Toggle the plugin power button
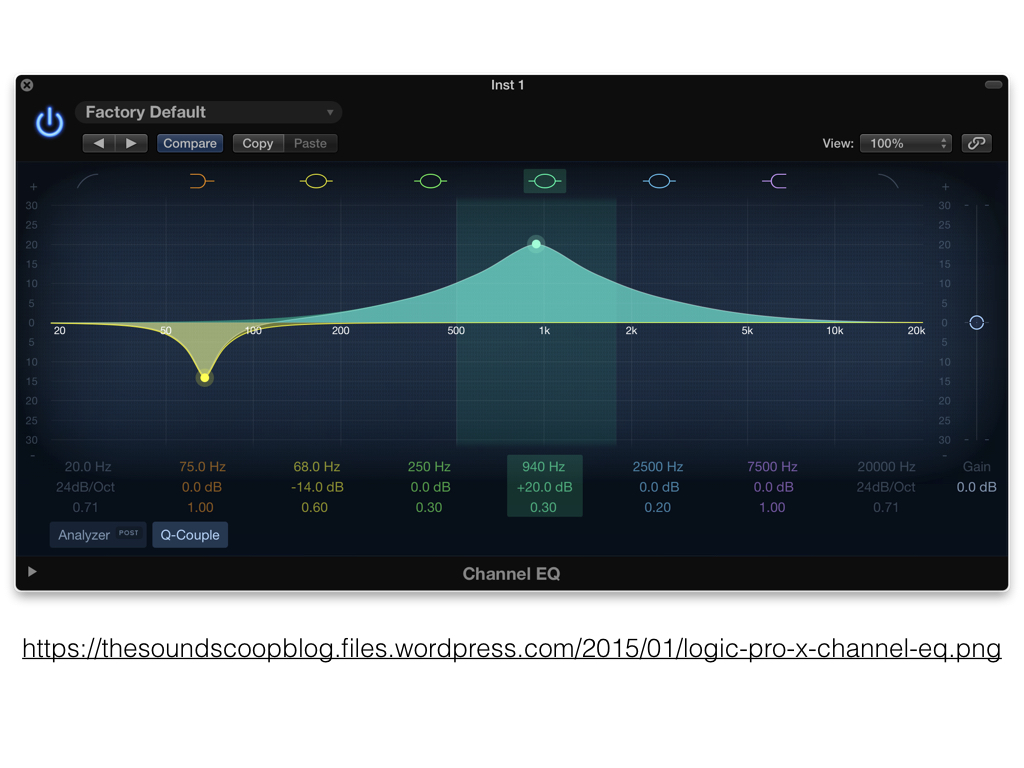 point(50,122)
